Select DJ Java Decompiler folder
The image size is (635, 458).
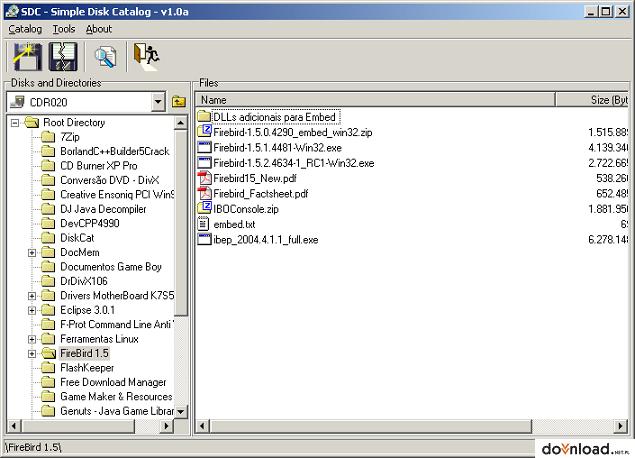tap(103, 209)
